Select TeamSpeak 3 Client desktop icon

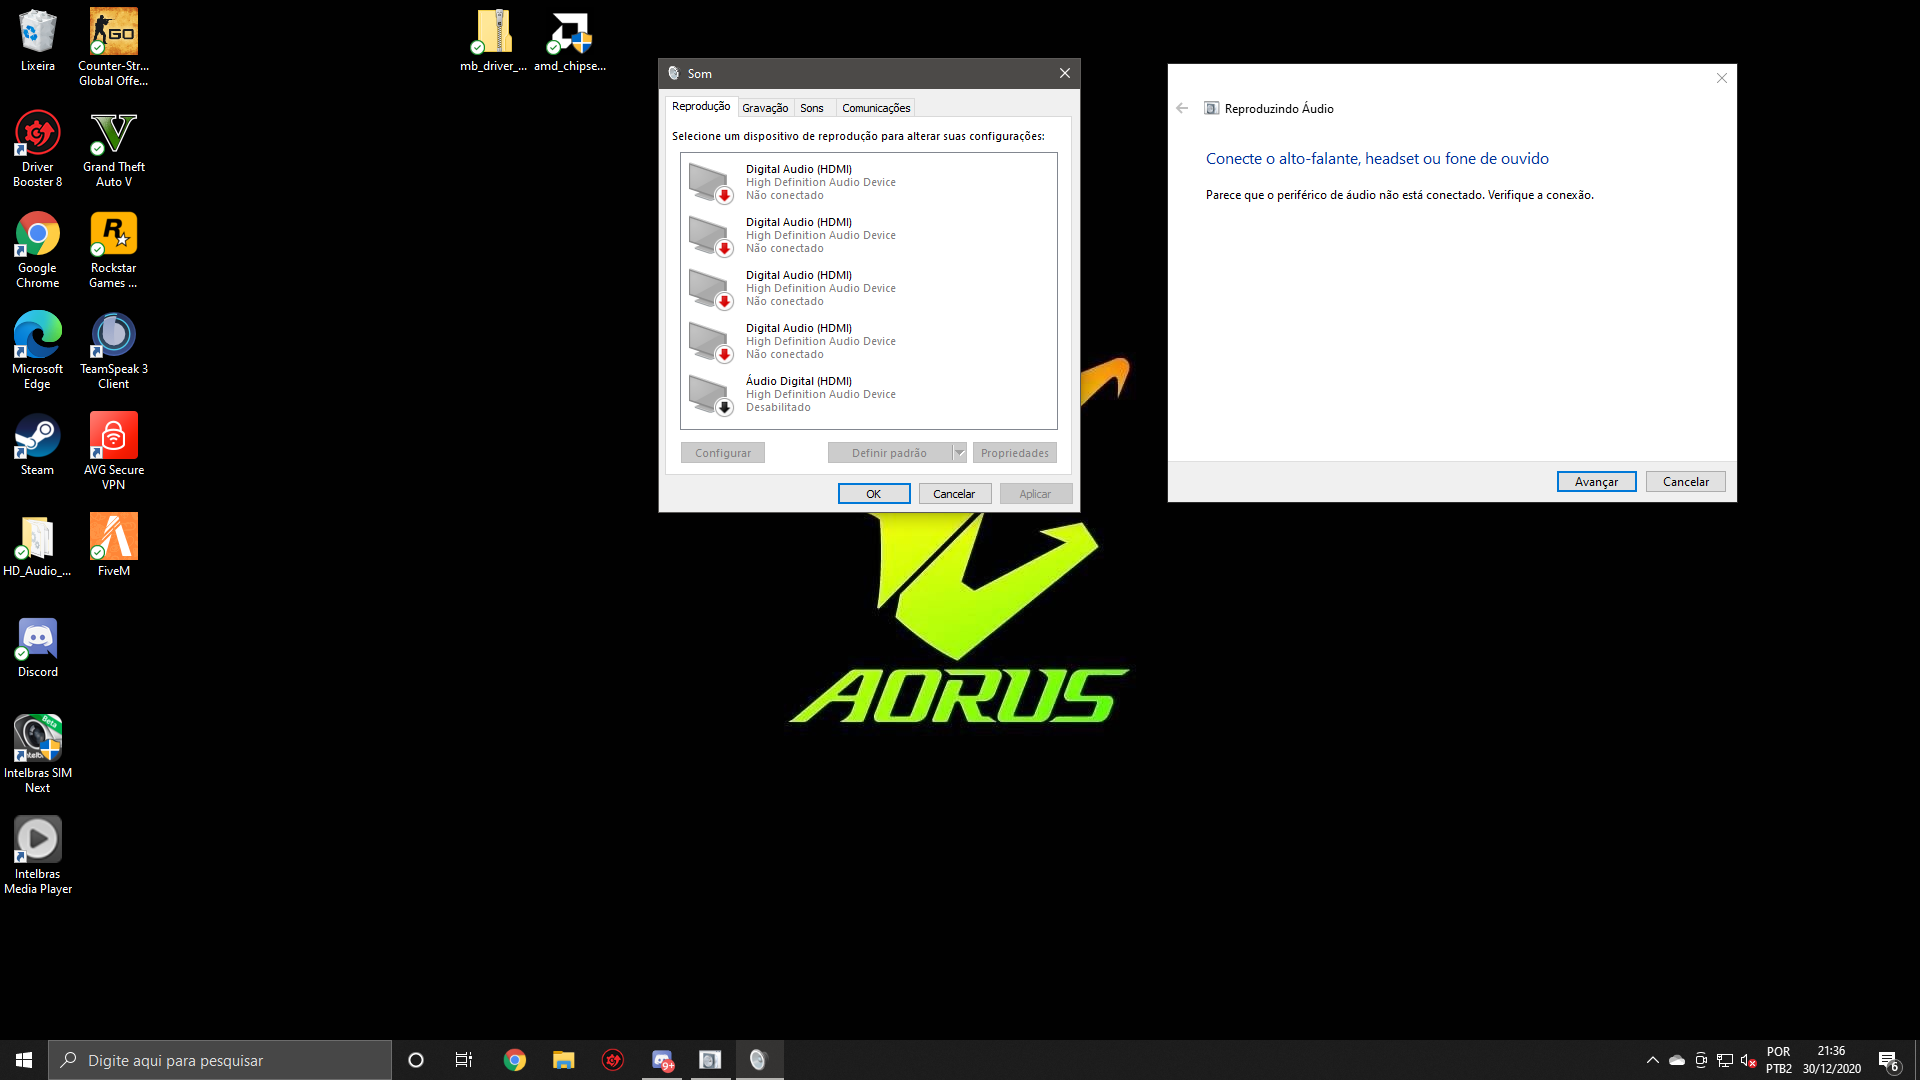point(113,351)
